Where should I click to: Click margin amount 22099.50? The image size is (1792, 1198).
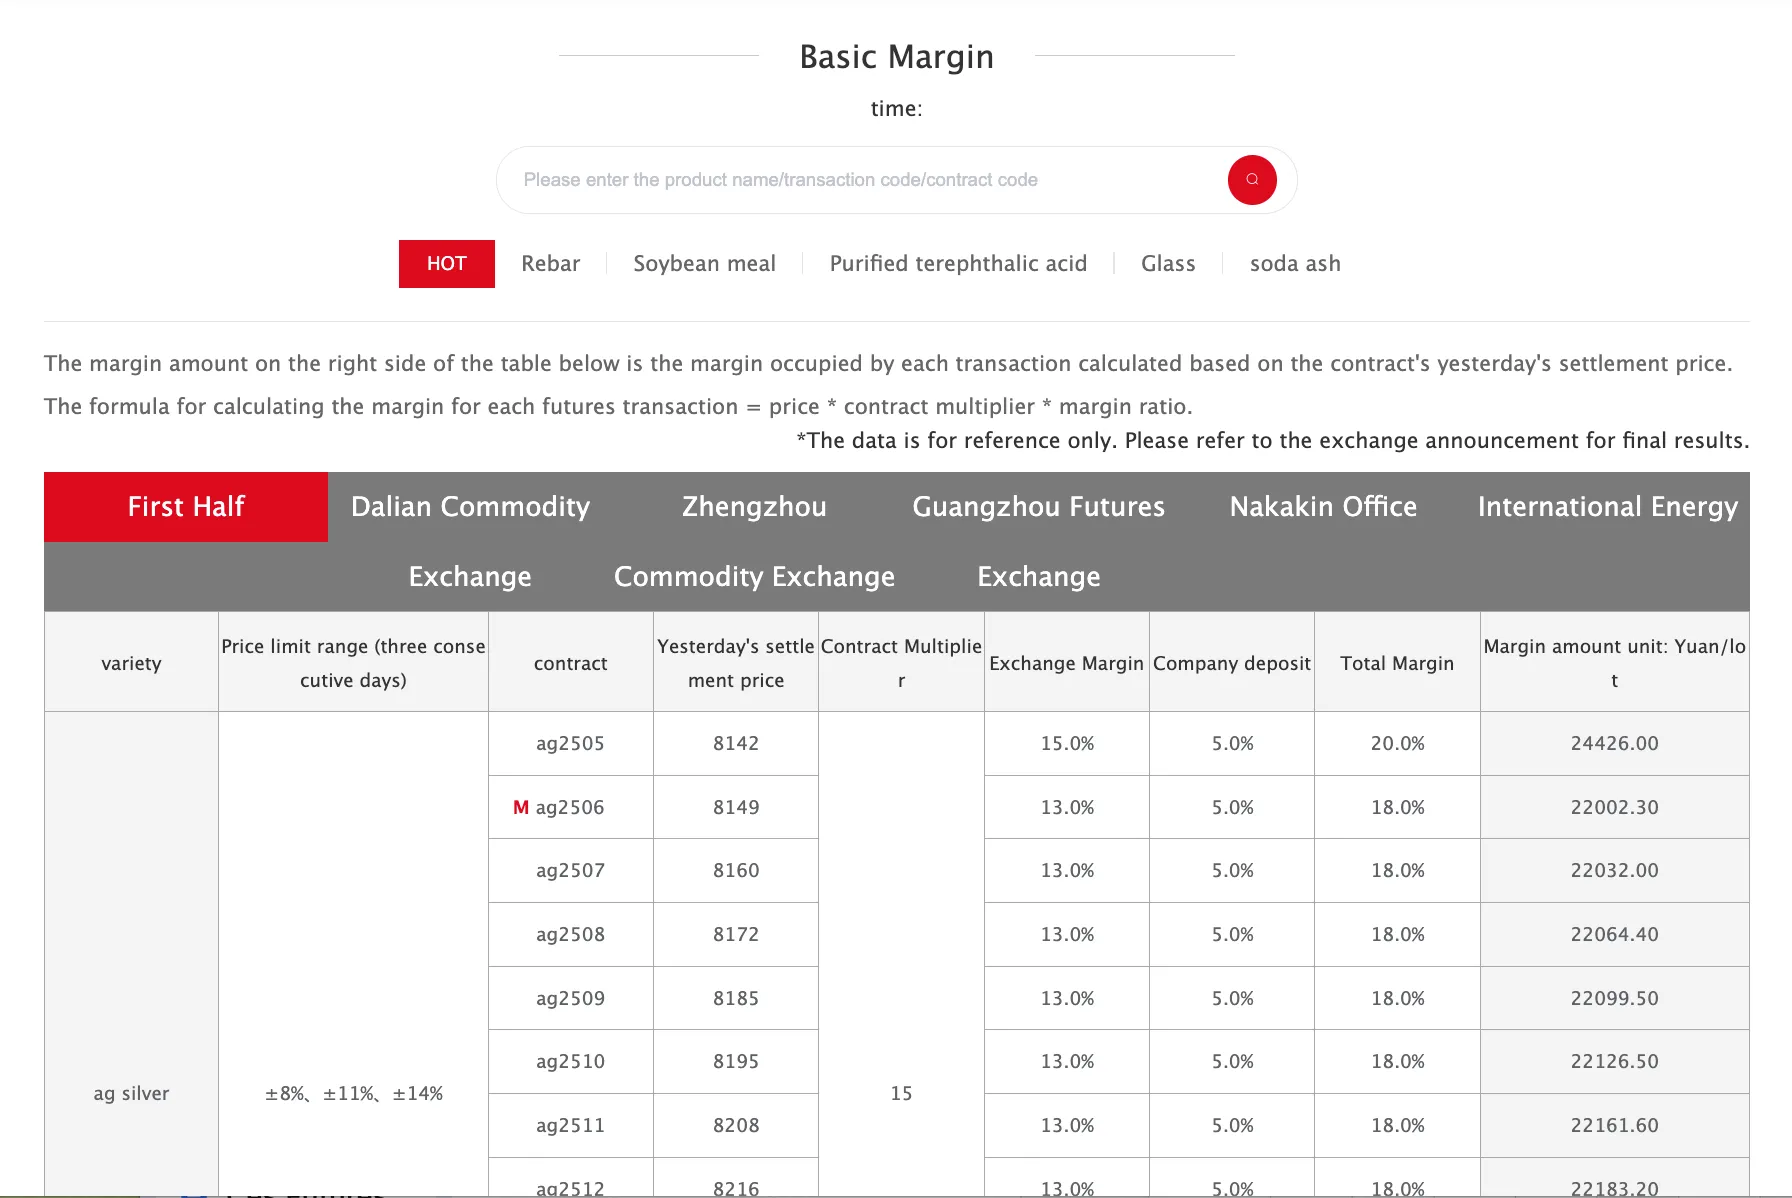(1615, 998)
